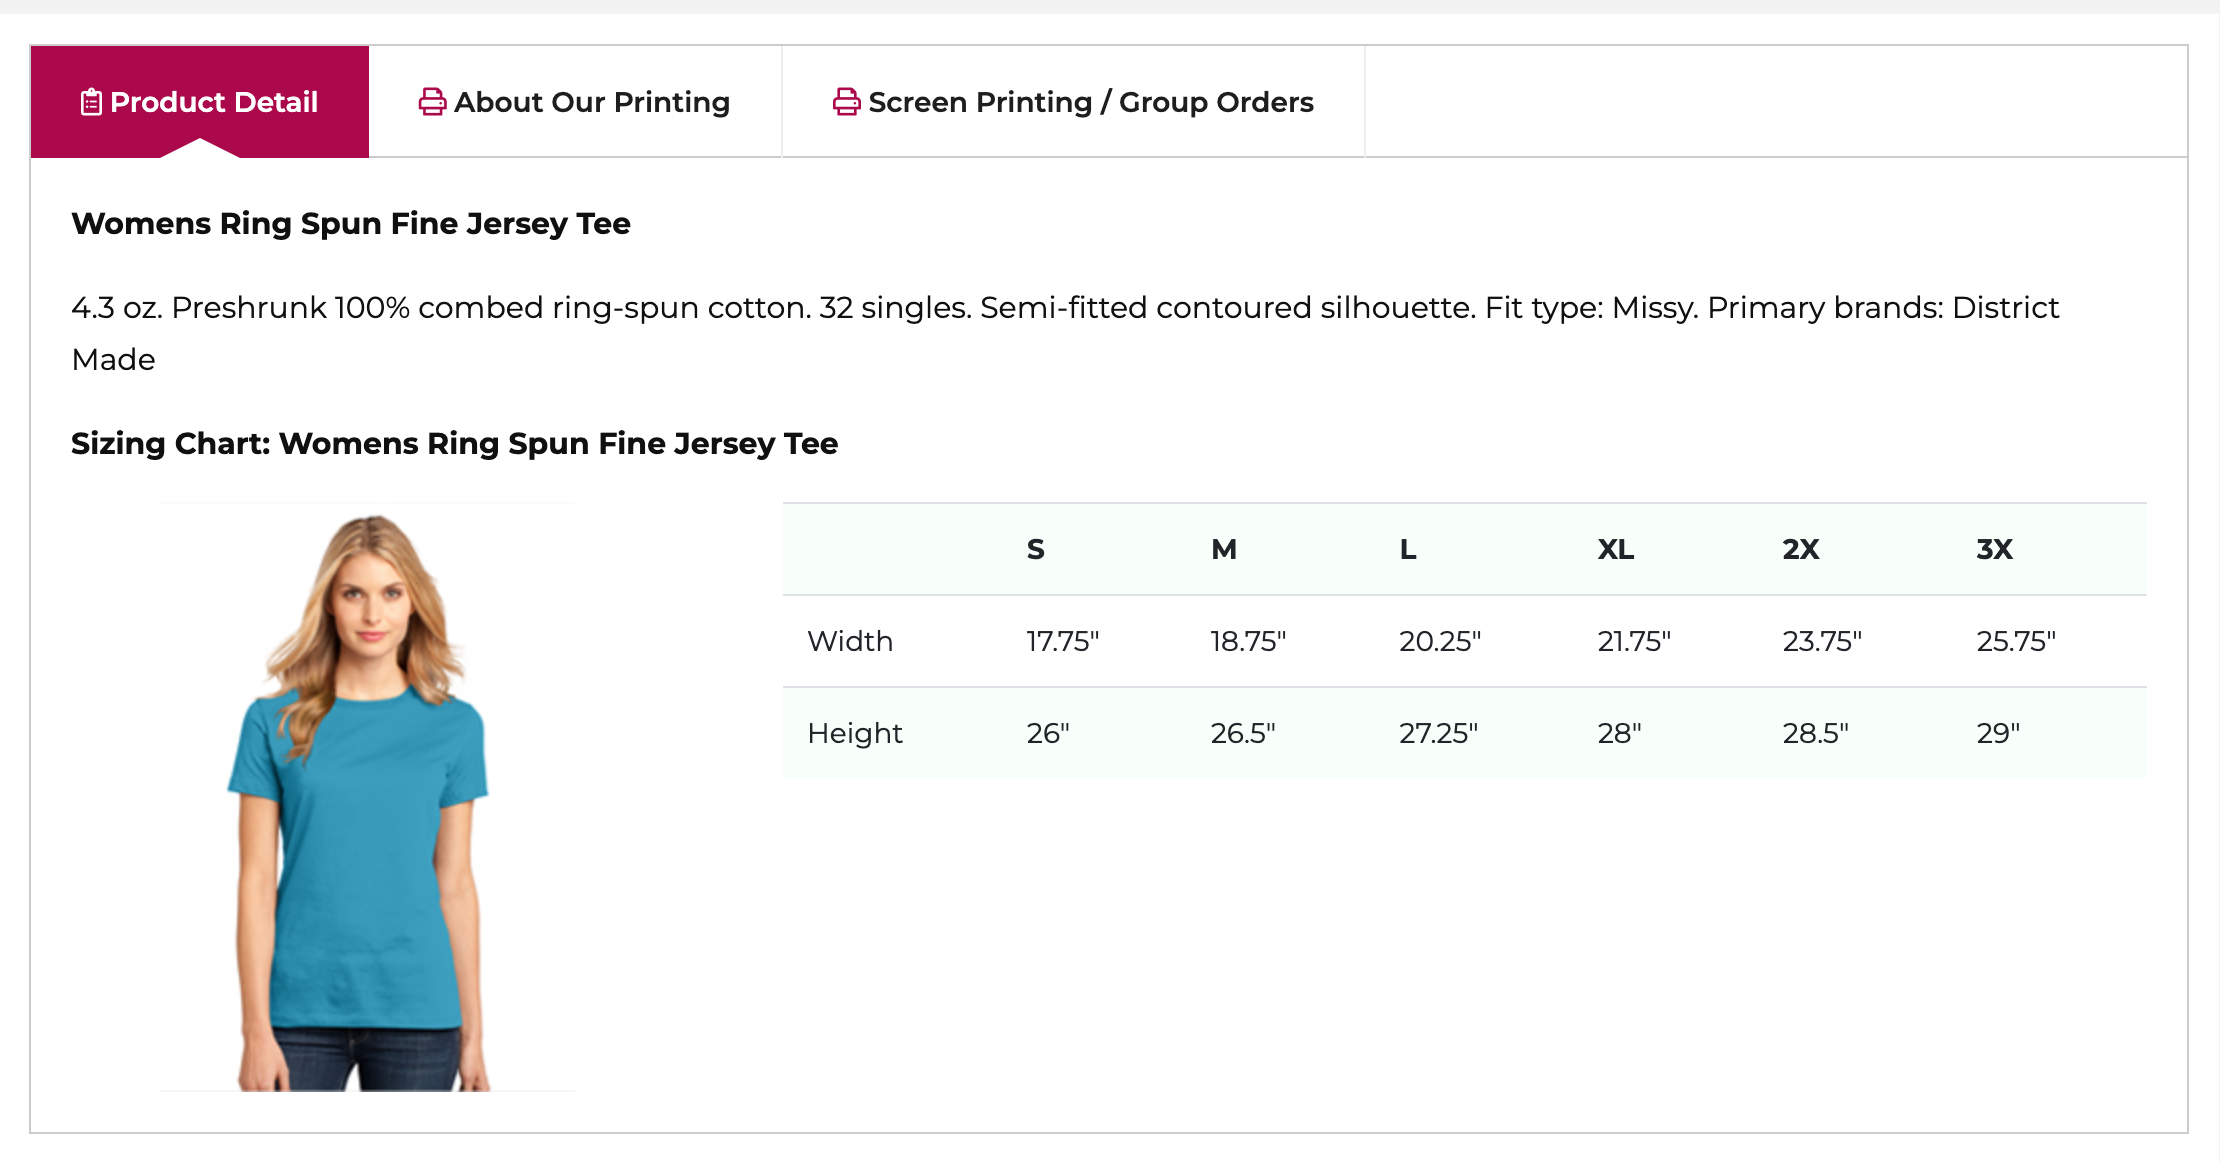Click the printer icon beside Screen Printing
This screenshot has width=2220, height=1162.
846,102
